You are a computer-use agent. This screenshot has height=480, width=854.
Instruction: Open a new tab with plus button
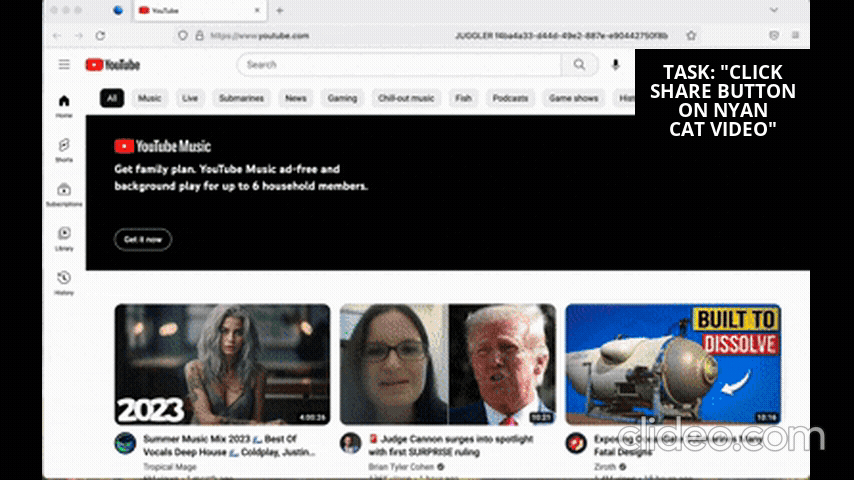pos(279,10)
